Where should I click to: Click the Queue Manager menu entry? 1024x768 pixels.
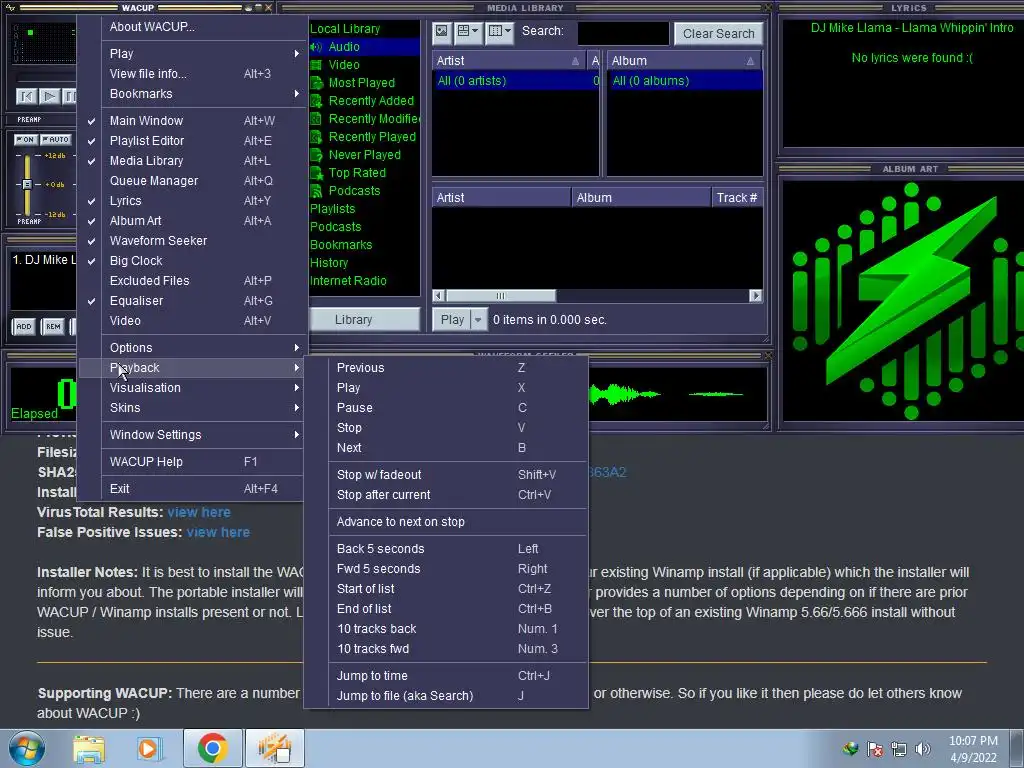[193, 181]
